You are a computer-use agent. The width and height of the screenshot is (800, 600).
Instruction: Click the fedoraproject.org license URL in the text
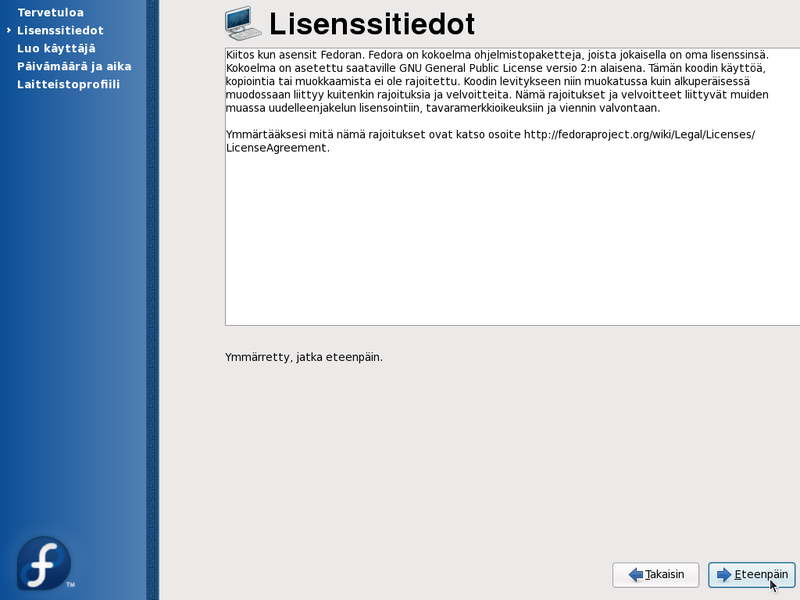[639, 134]
